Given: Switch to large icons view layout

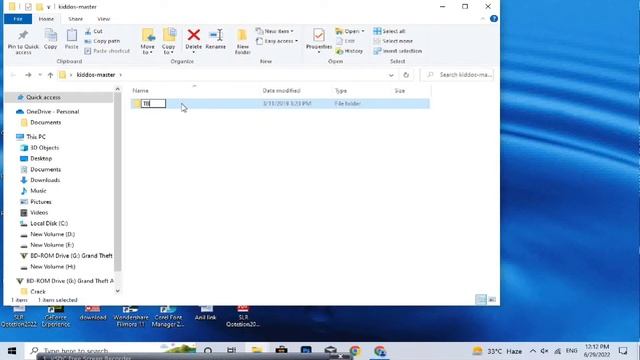Looking at the screenshot, I should click(x=492, y=300).
